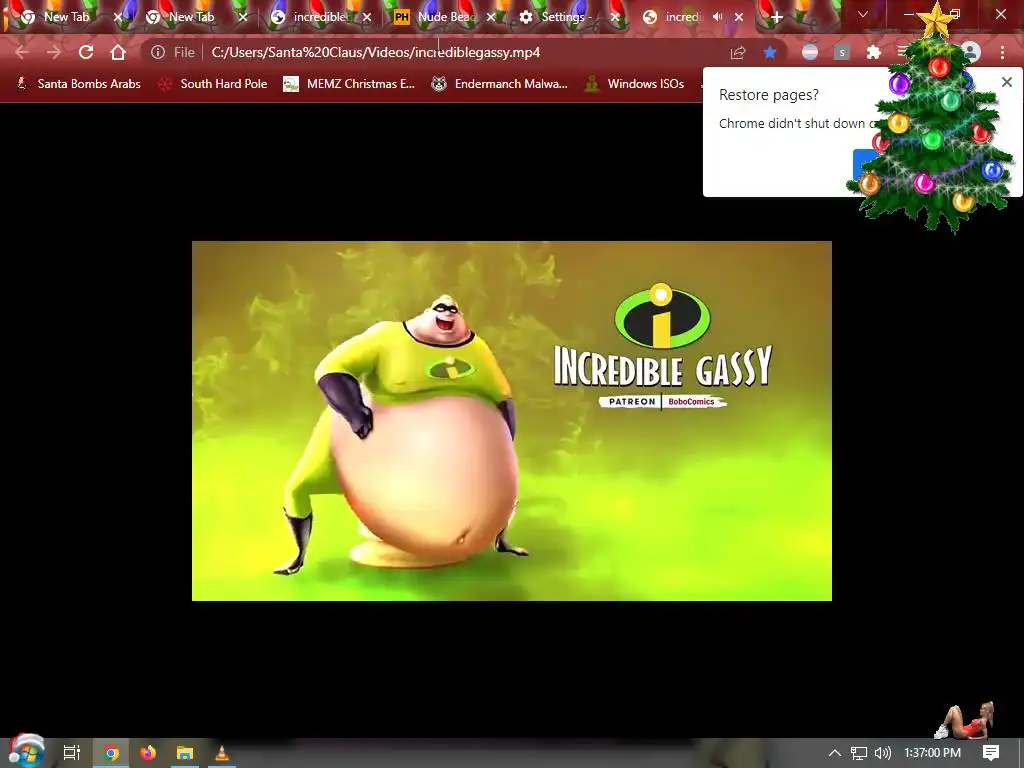Click the striped round extension icon
The width and height of the screenshot is (1024, 768).
pyautogui.click(x=810, y=52)
